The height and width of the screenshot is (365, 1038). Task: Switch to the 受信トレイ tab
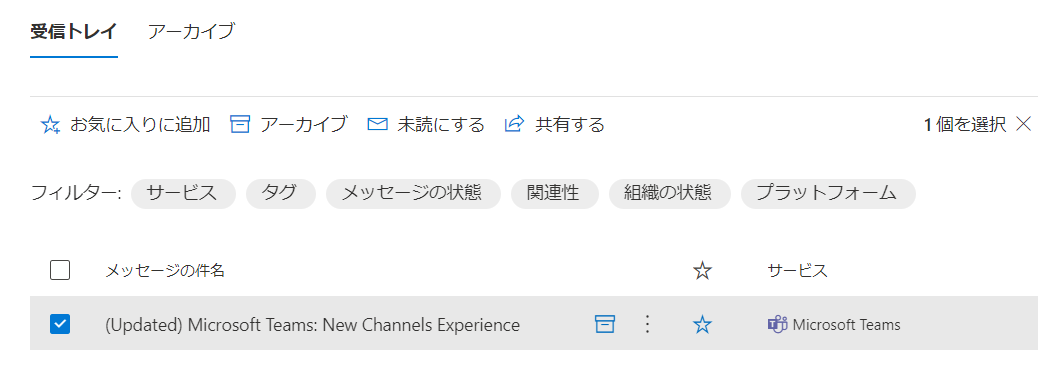[x=73, y=31]
